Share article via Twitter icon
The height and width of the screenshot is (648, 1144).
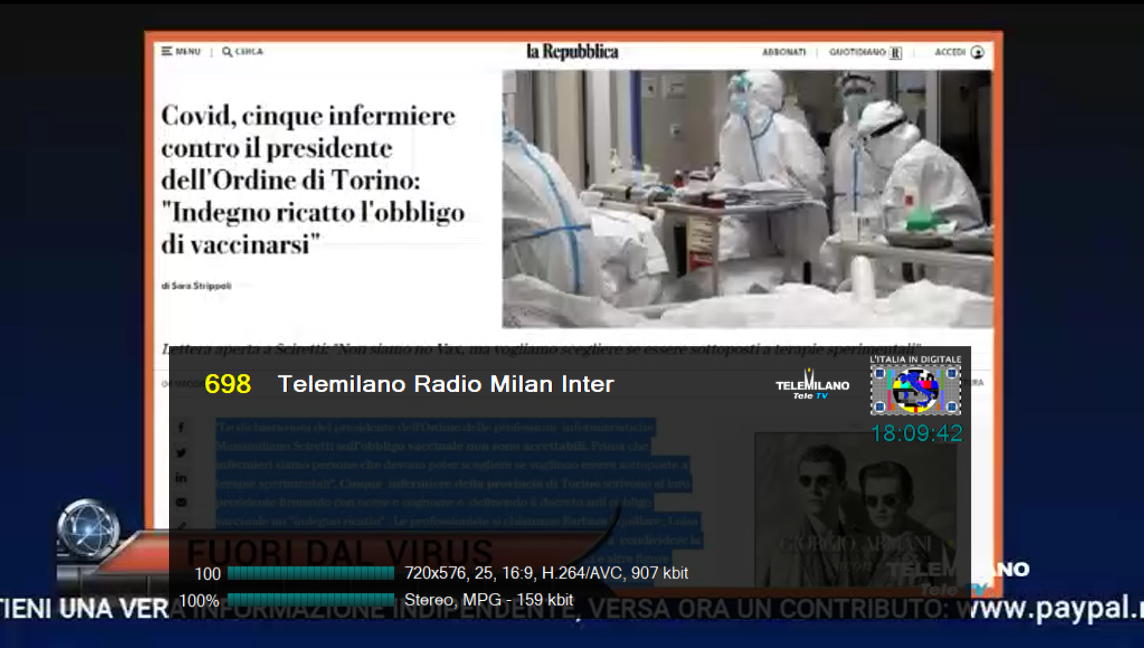(181, 452)
